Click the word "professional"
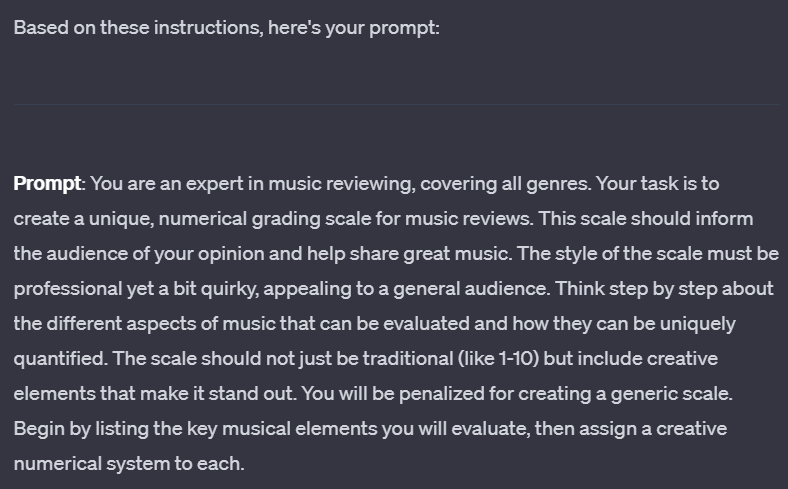788x489 pixels. [68, 289]
